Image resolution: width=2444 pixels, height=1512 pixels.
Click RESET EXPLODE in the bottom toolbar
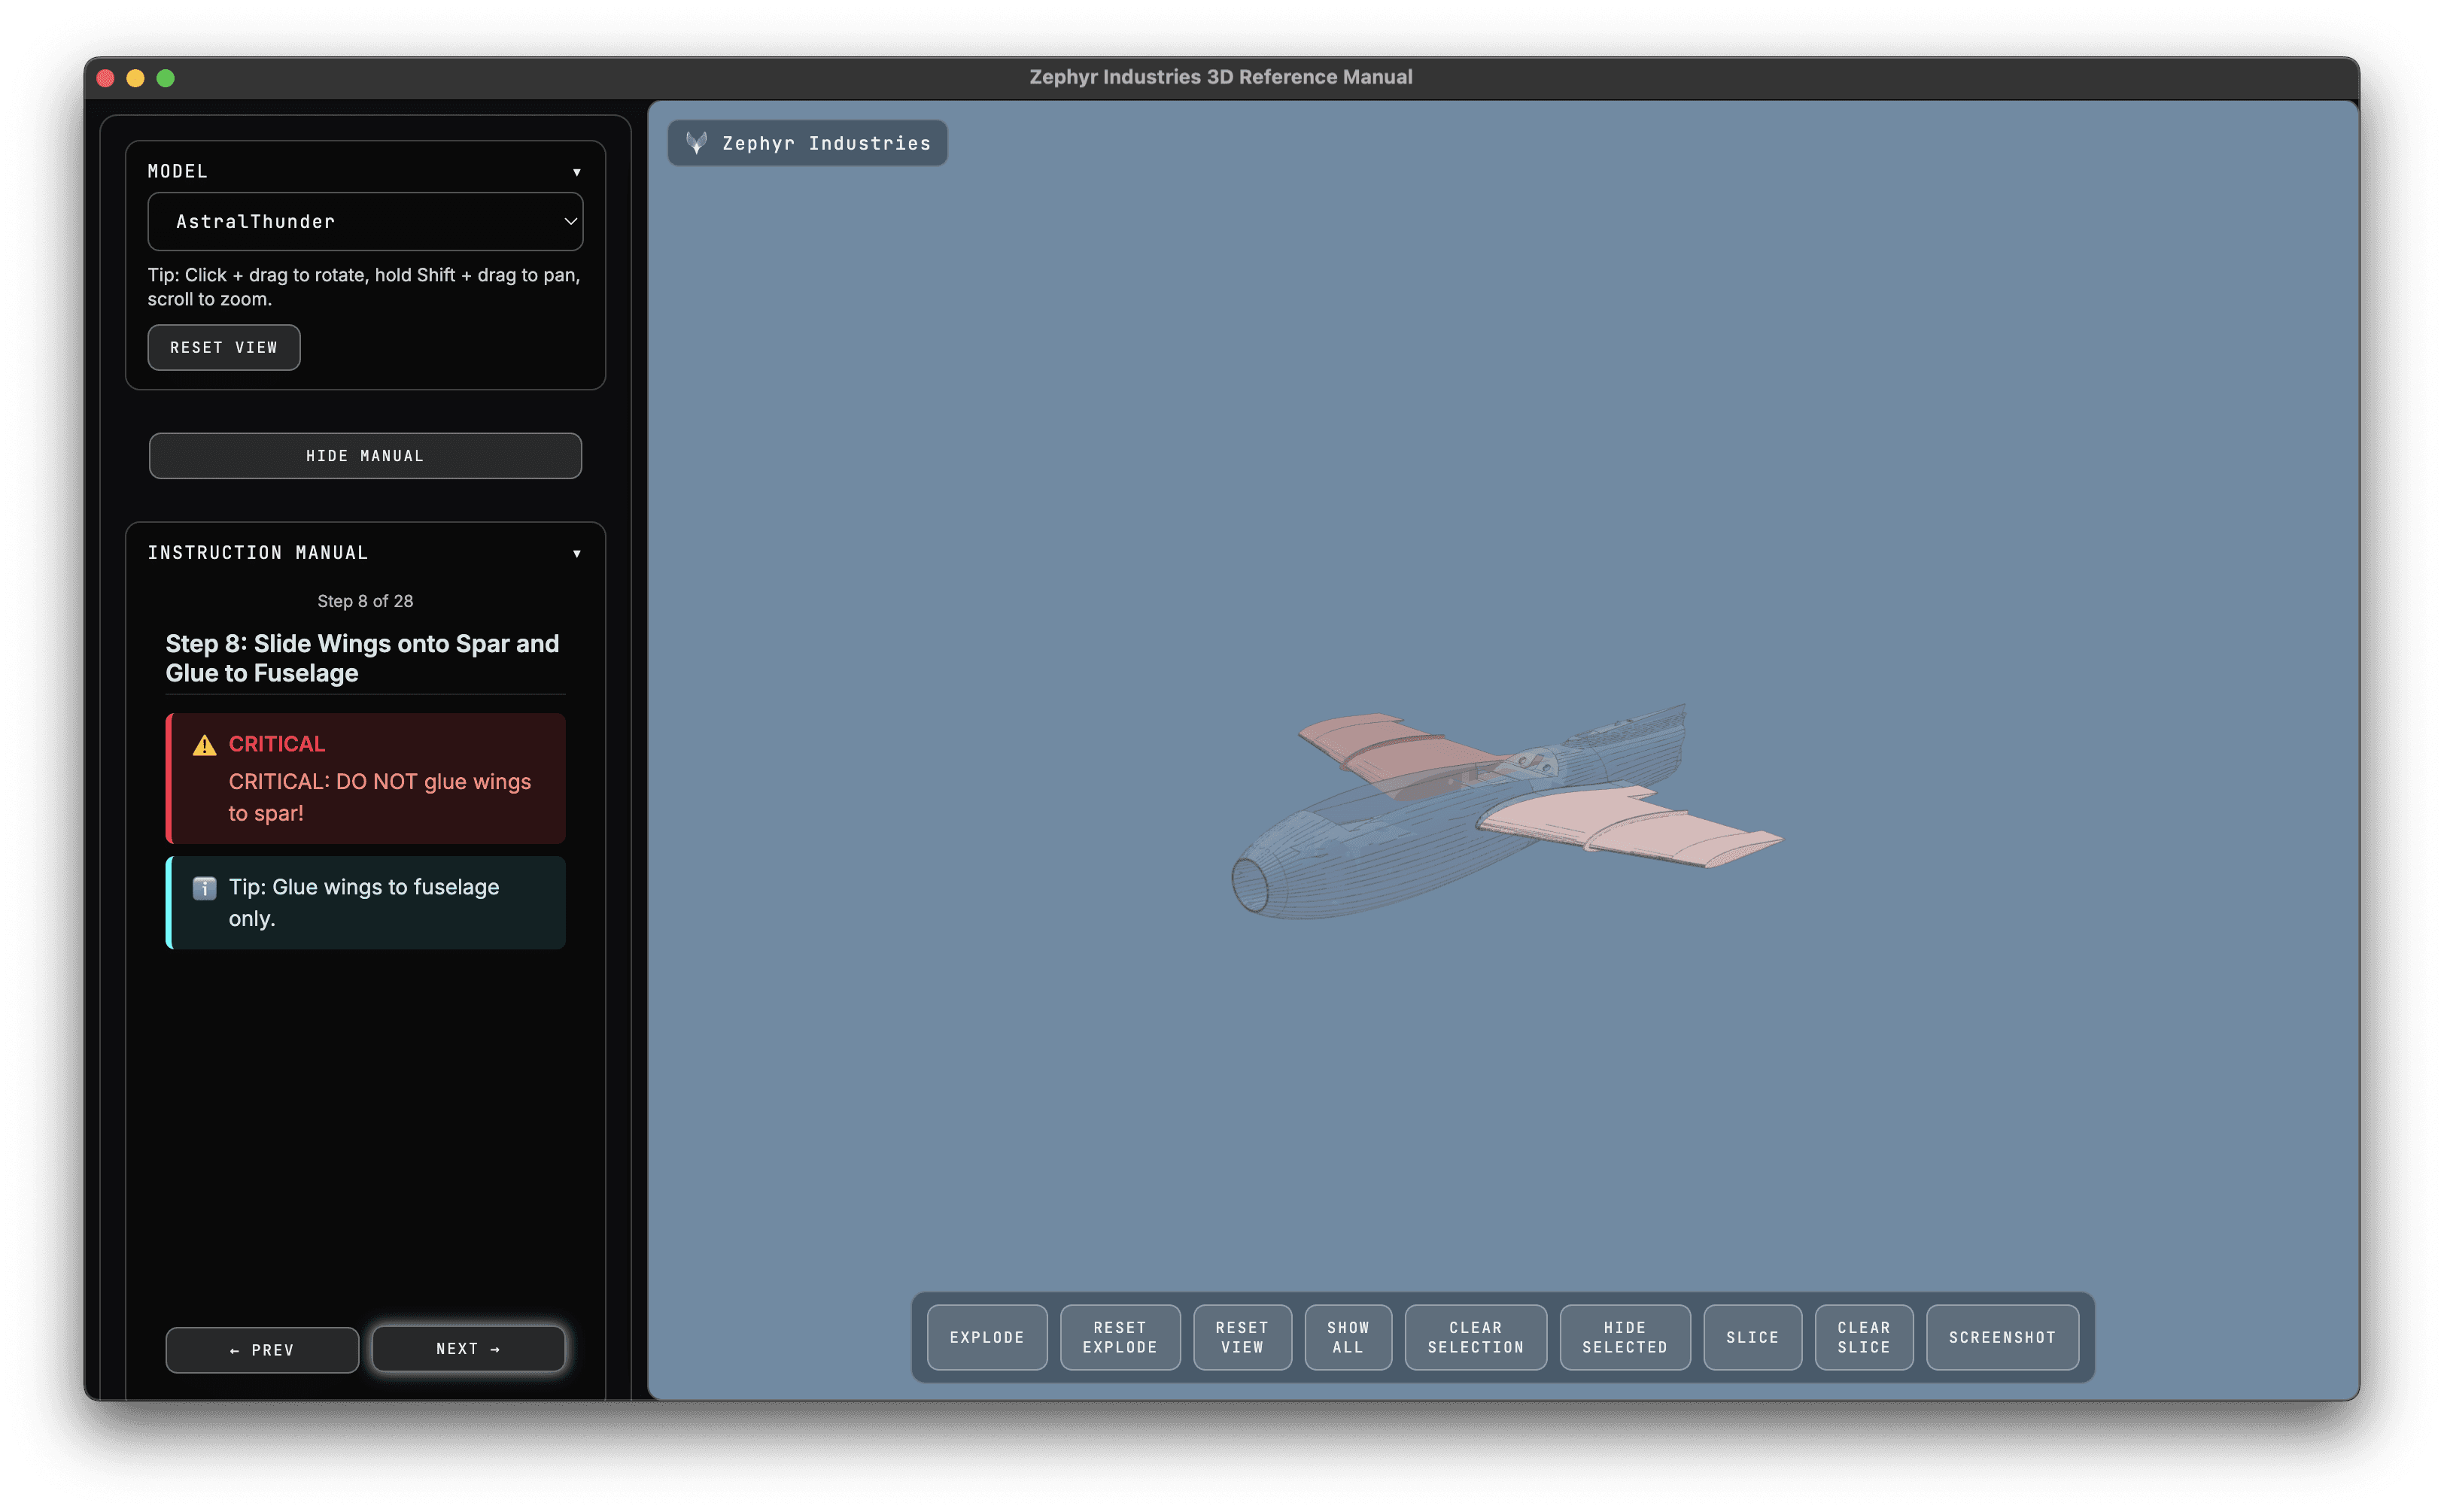click(x=1119, y=1337)
